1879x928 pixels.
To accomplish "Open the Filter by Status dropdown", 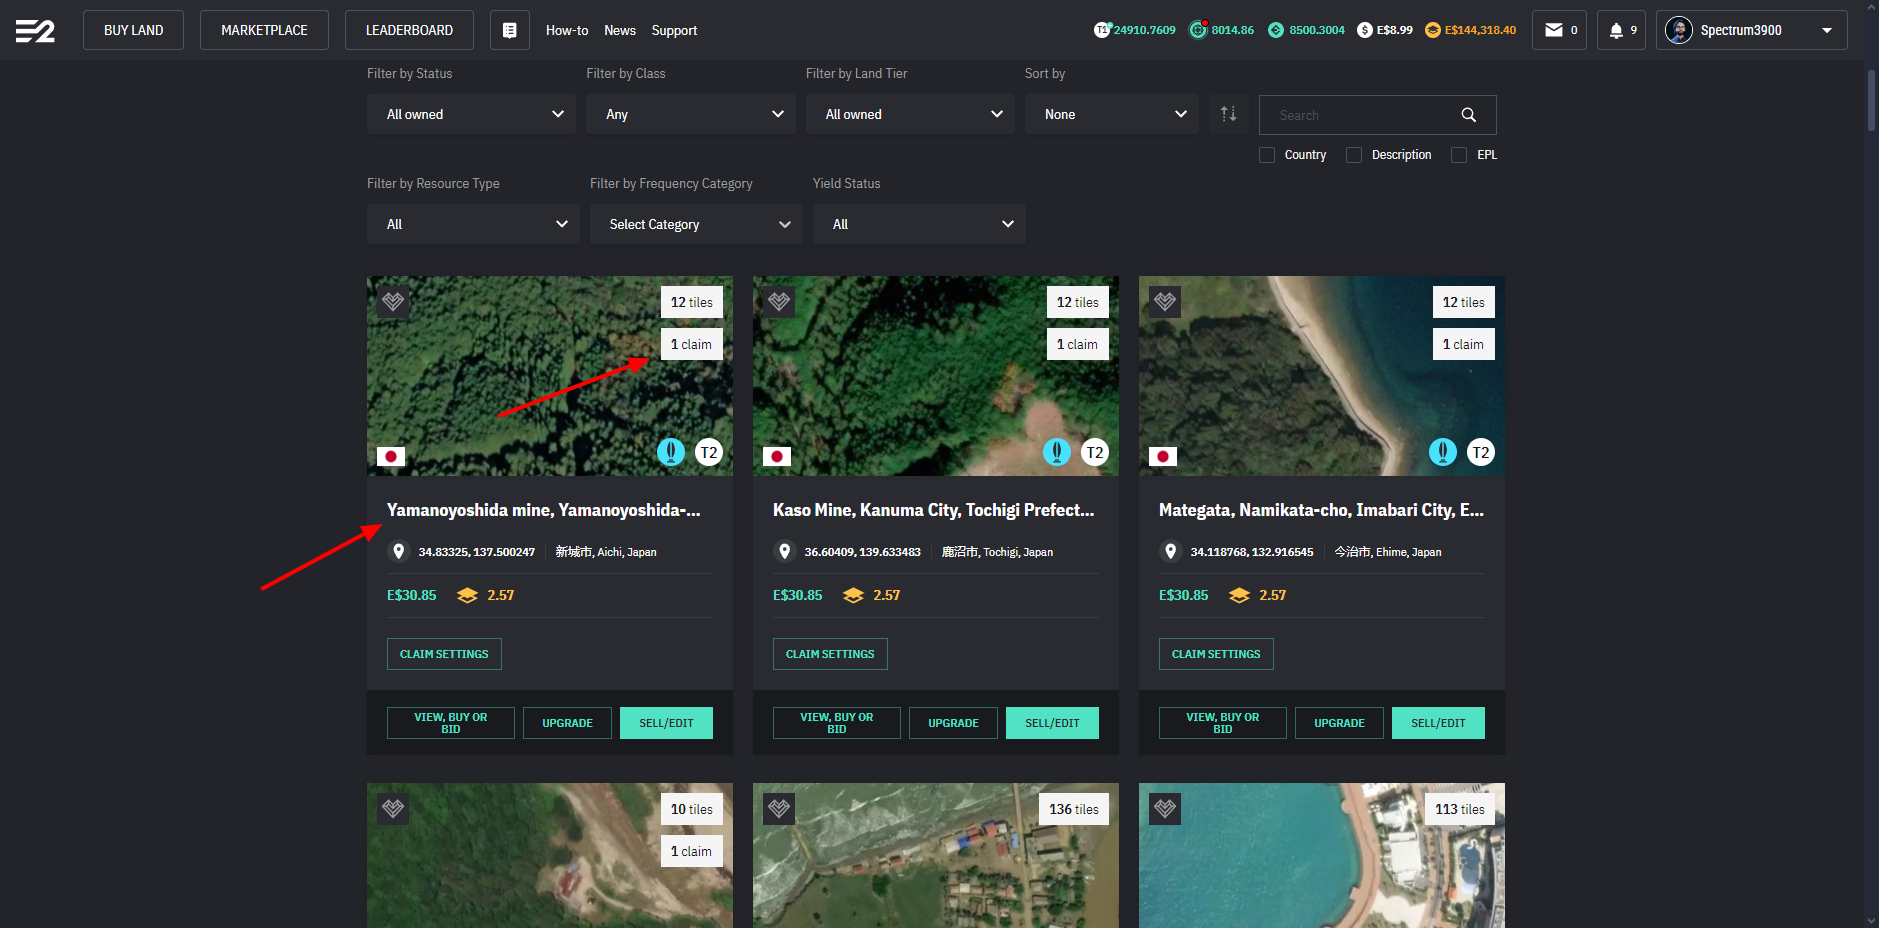I will [x=471, y=114].
